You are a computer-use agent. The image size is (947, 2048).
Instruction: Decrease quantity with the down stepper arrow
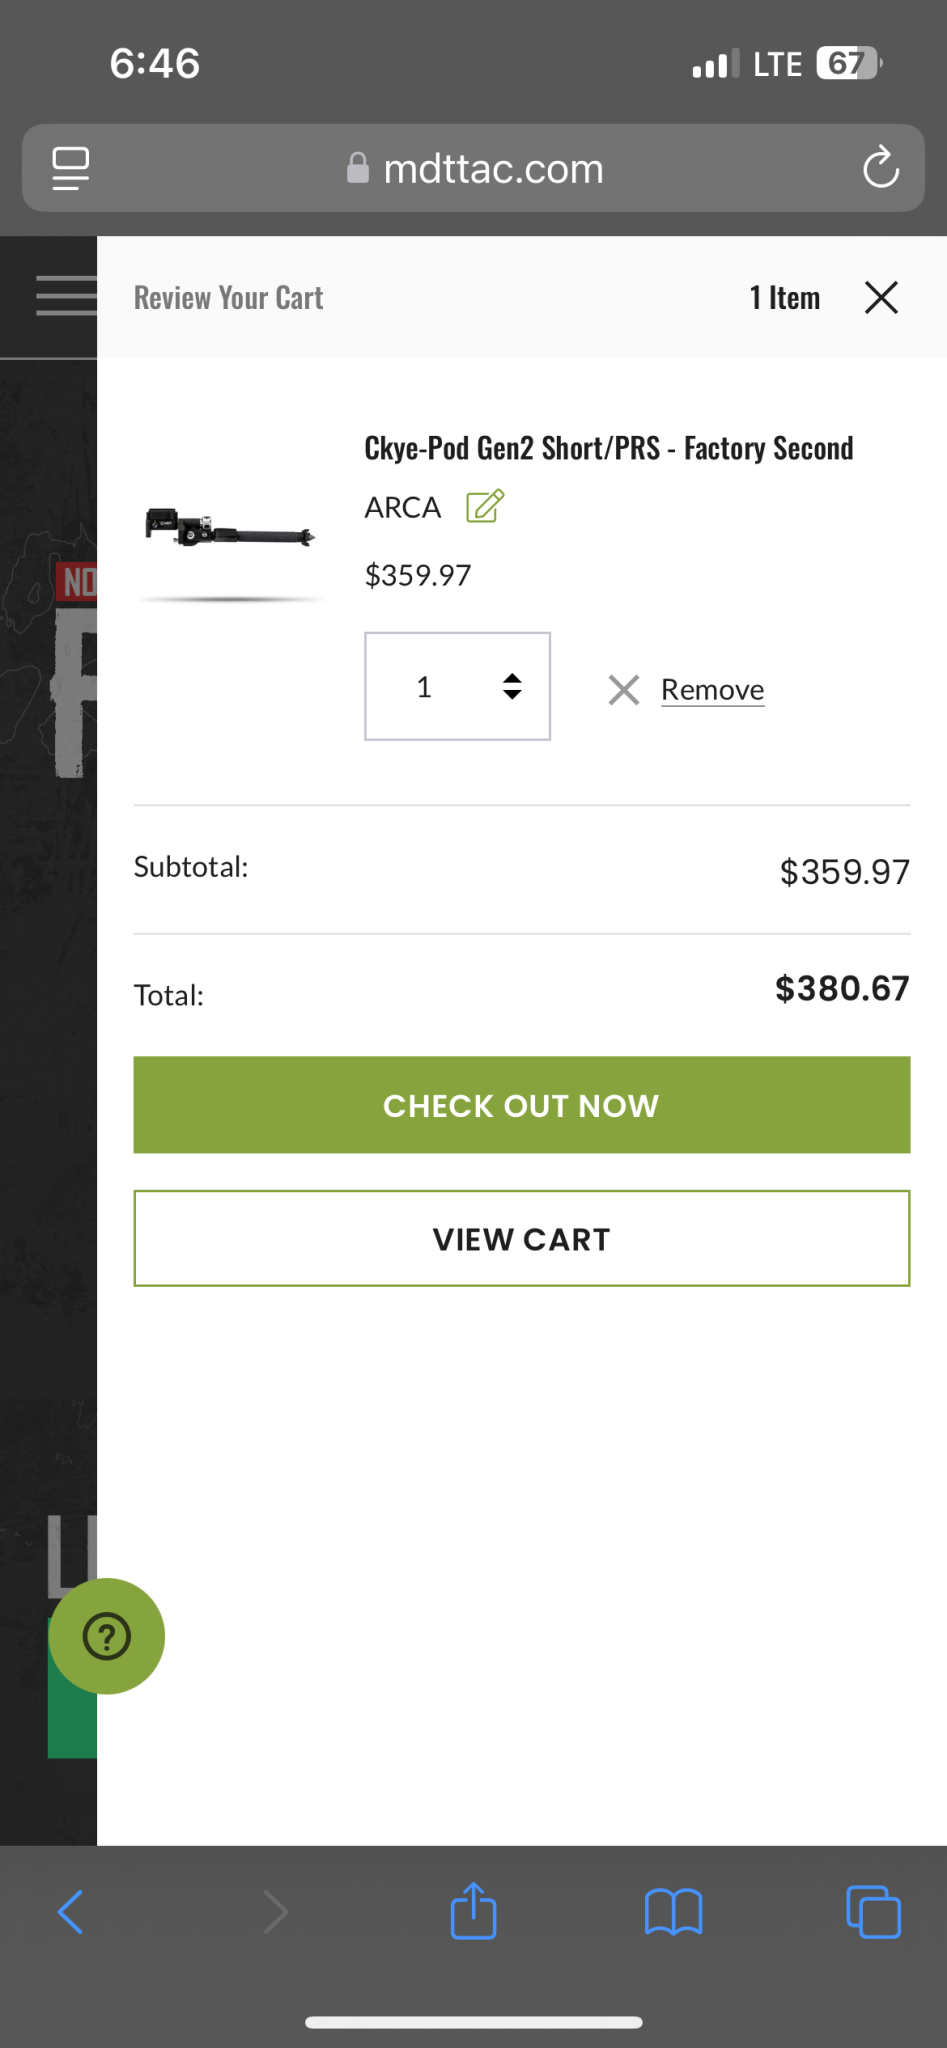point(512,695)
